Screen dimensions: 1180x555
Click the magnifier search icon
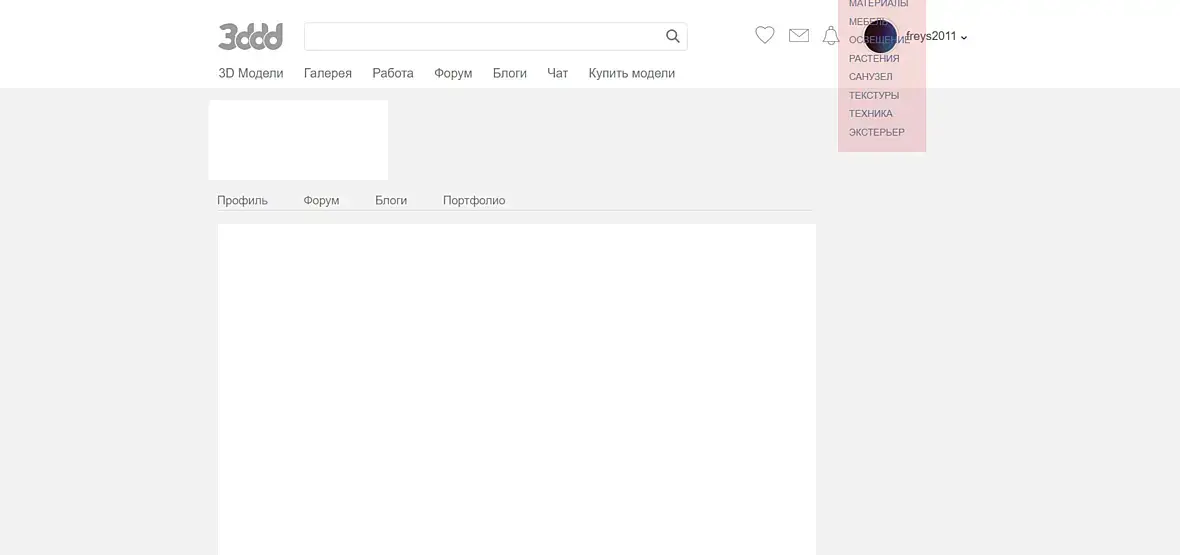[673, 36]
